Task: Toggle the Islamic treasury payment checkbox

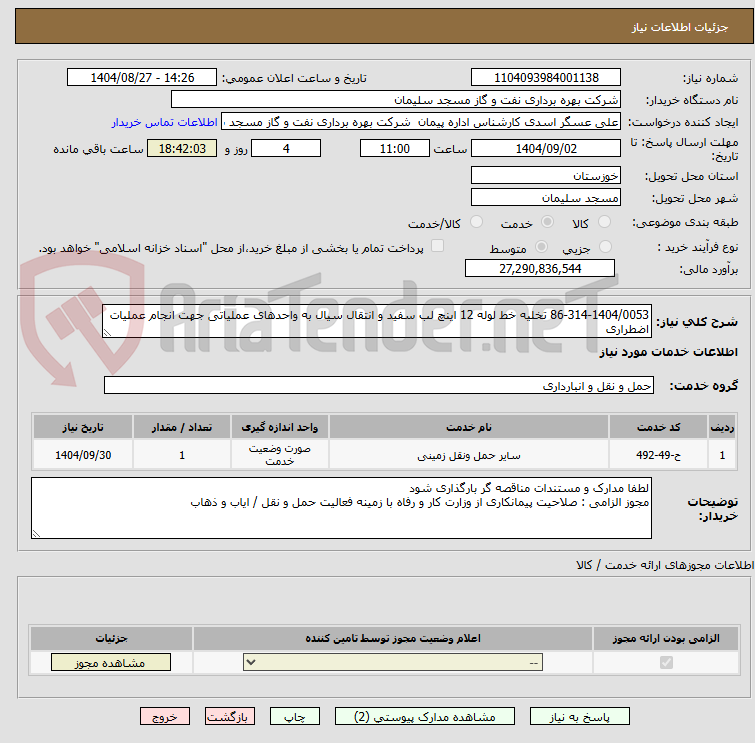Action: (437, 246)
